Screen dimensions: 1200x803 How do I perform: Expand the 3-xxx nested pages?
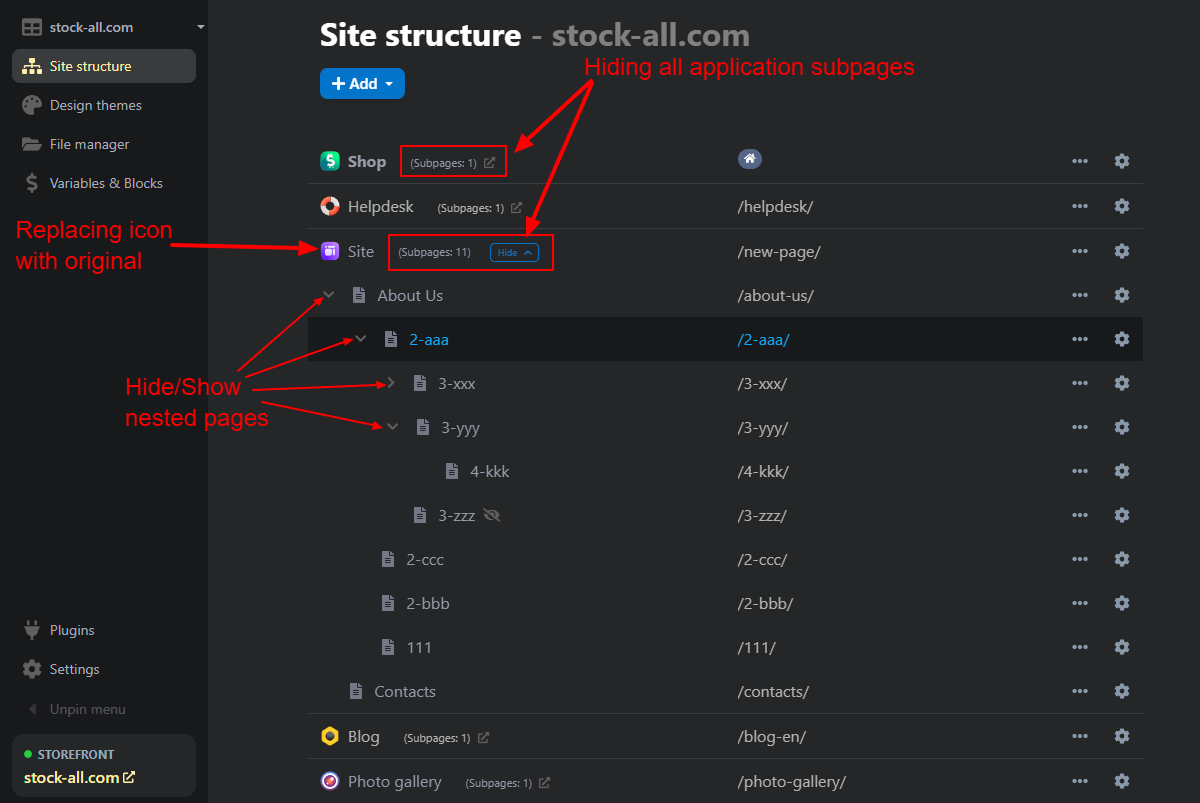coord(391,382)
